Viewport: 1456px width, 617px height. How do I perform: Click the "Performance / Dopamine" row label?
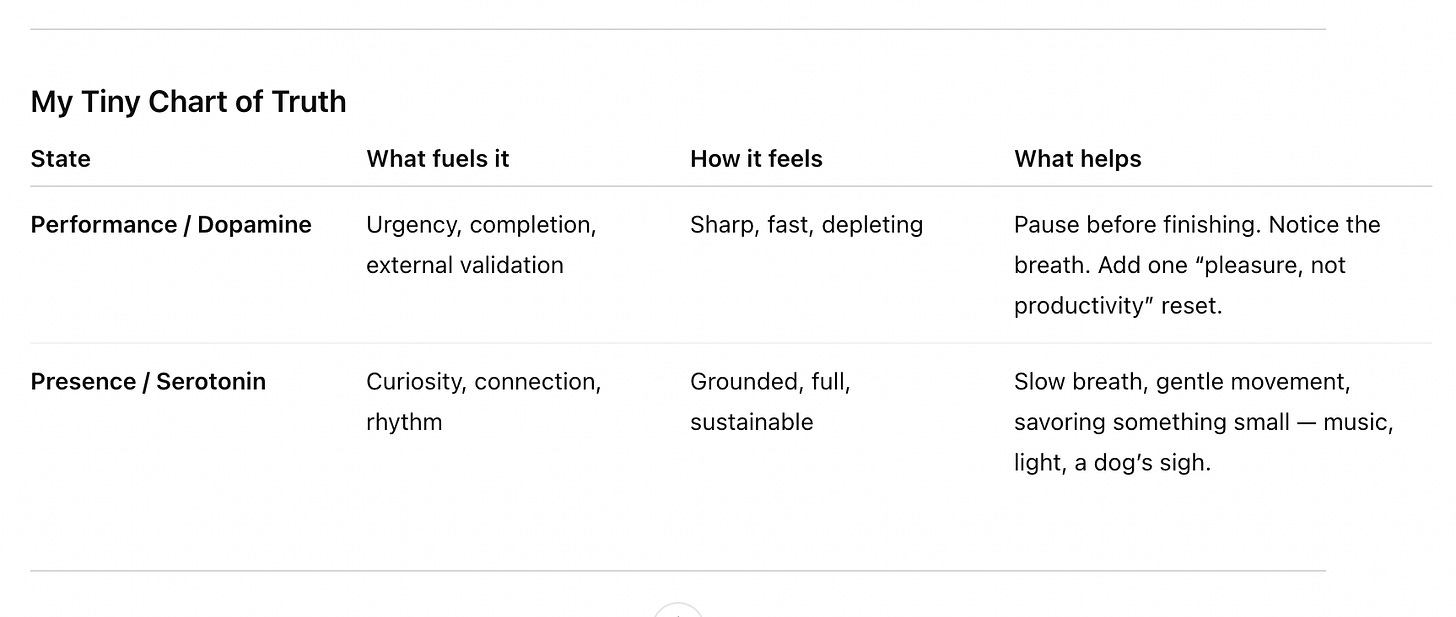[x=171, y=225]
